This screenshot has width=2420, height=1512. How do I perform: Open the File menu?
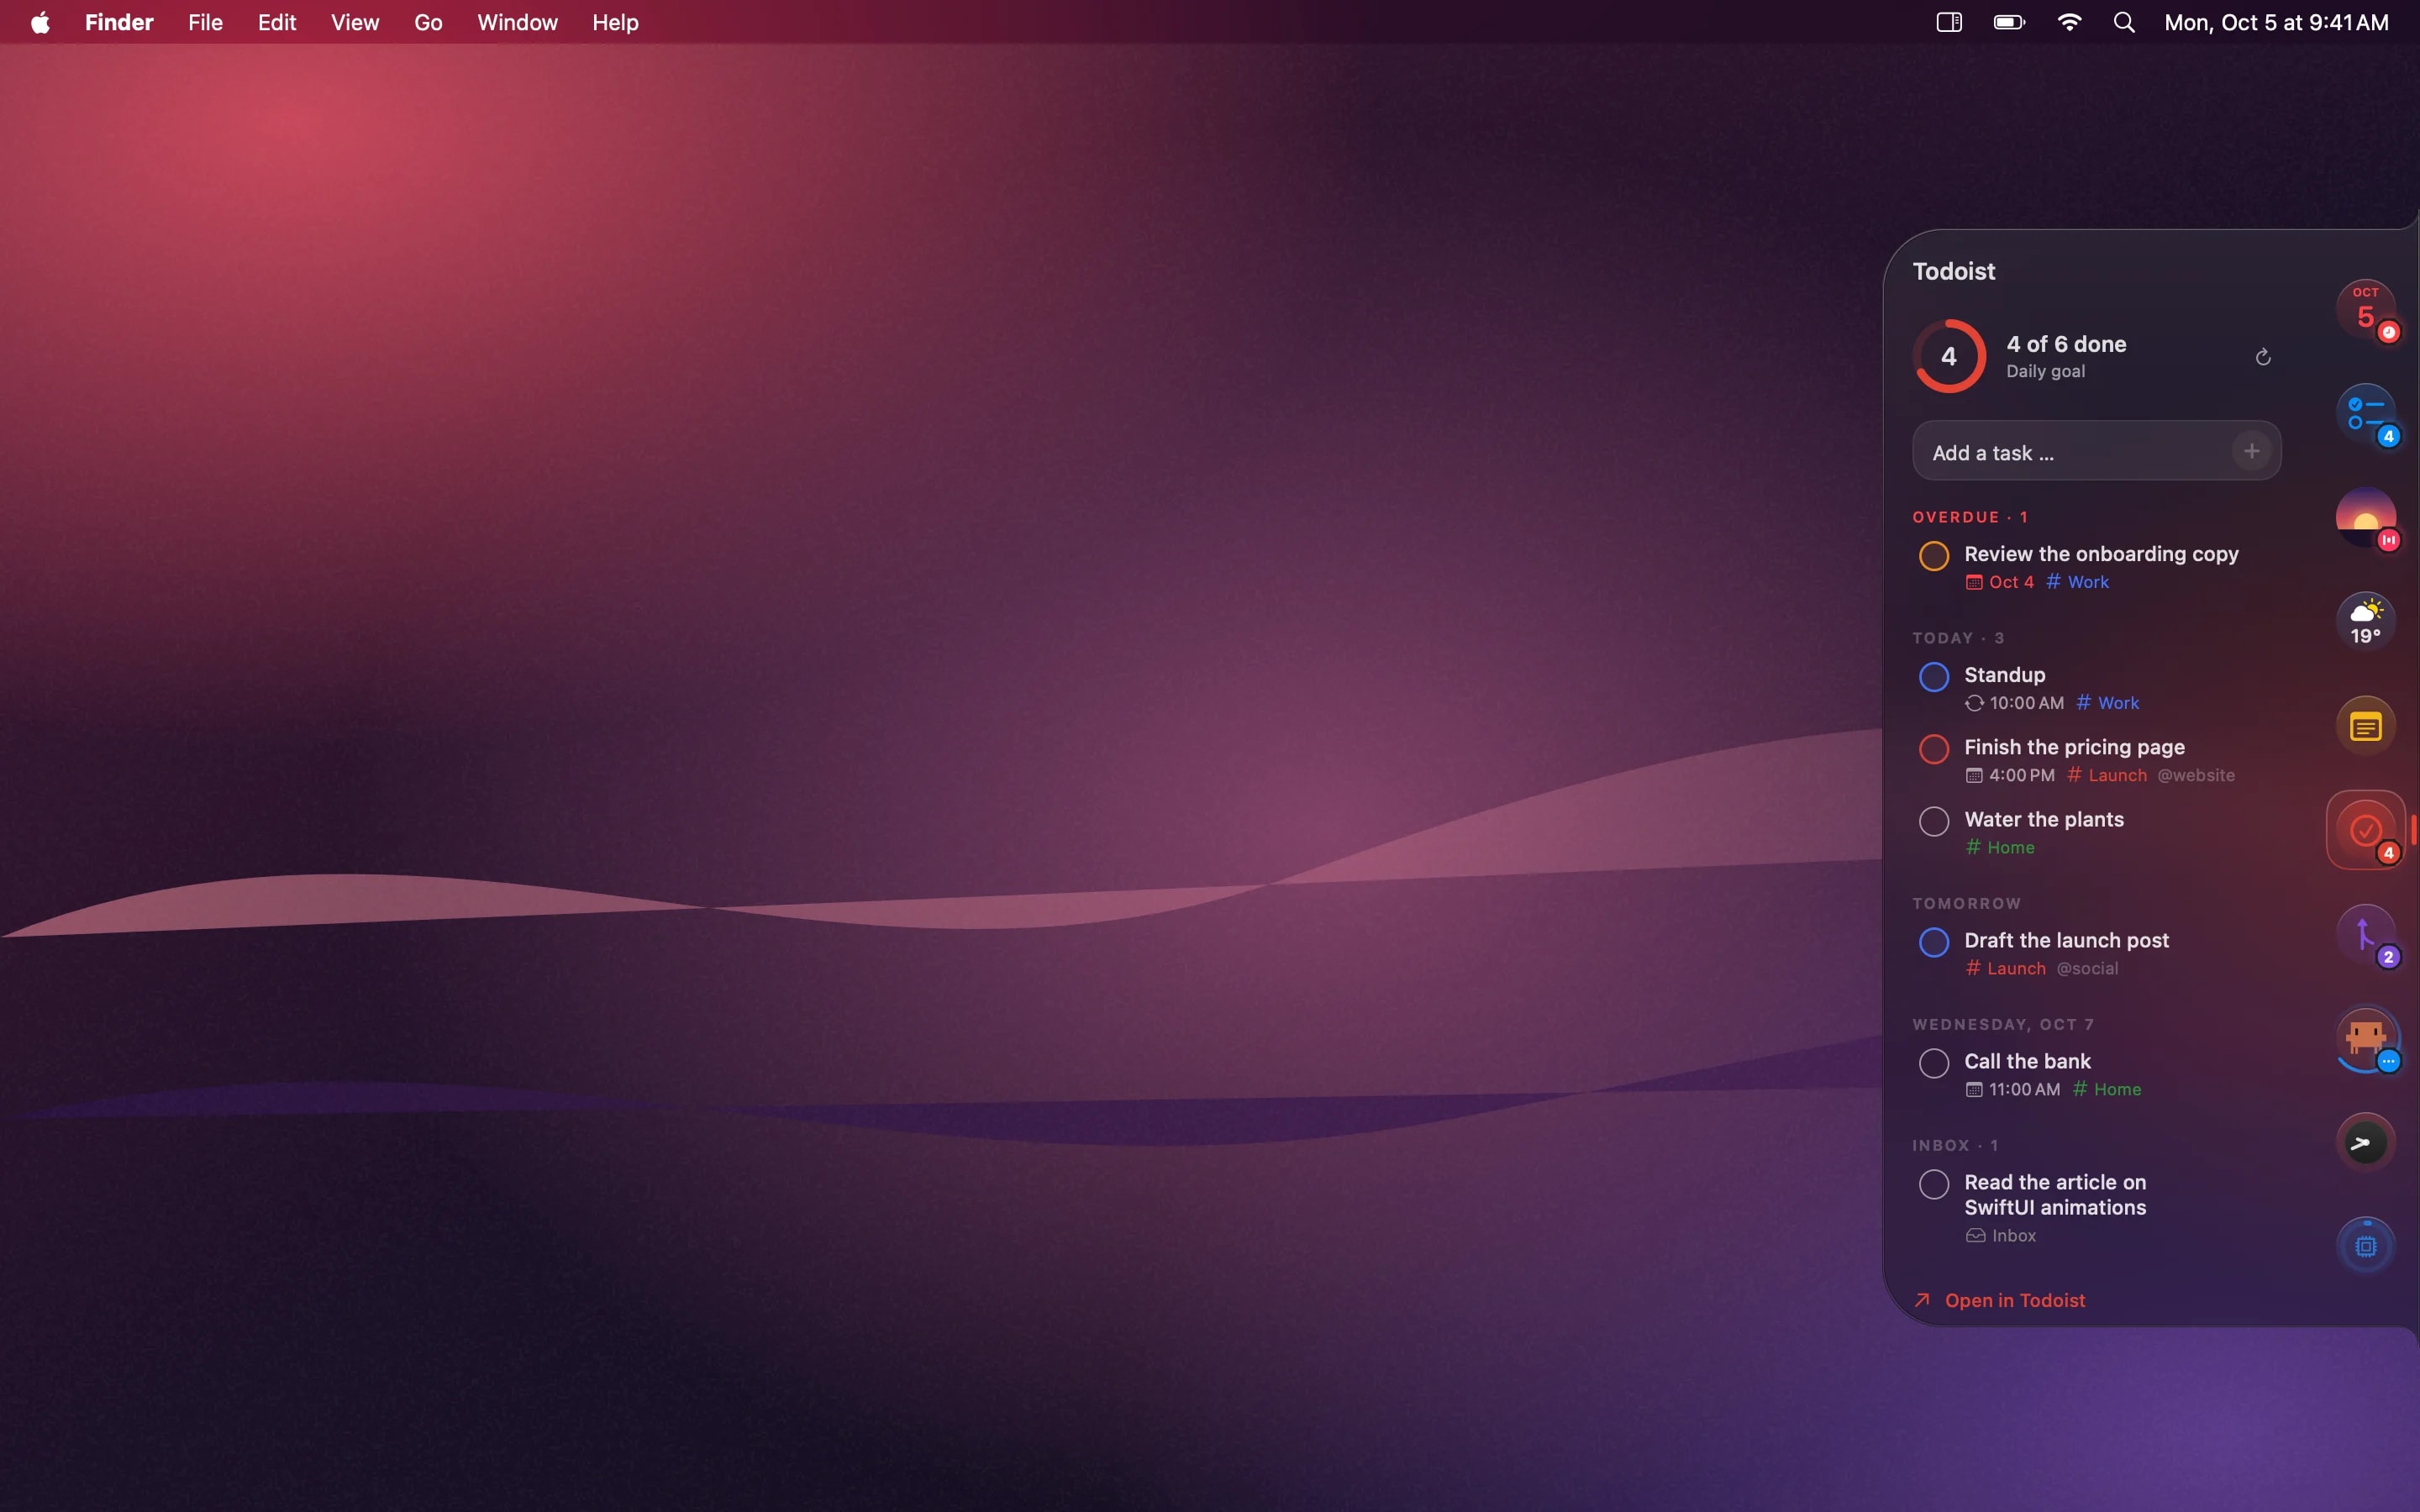pos(205,22)
